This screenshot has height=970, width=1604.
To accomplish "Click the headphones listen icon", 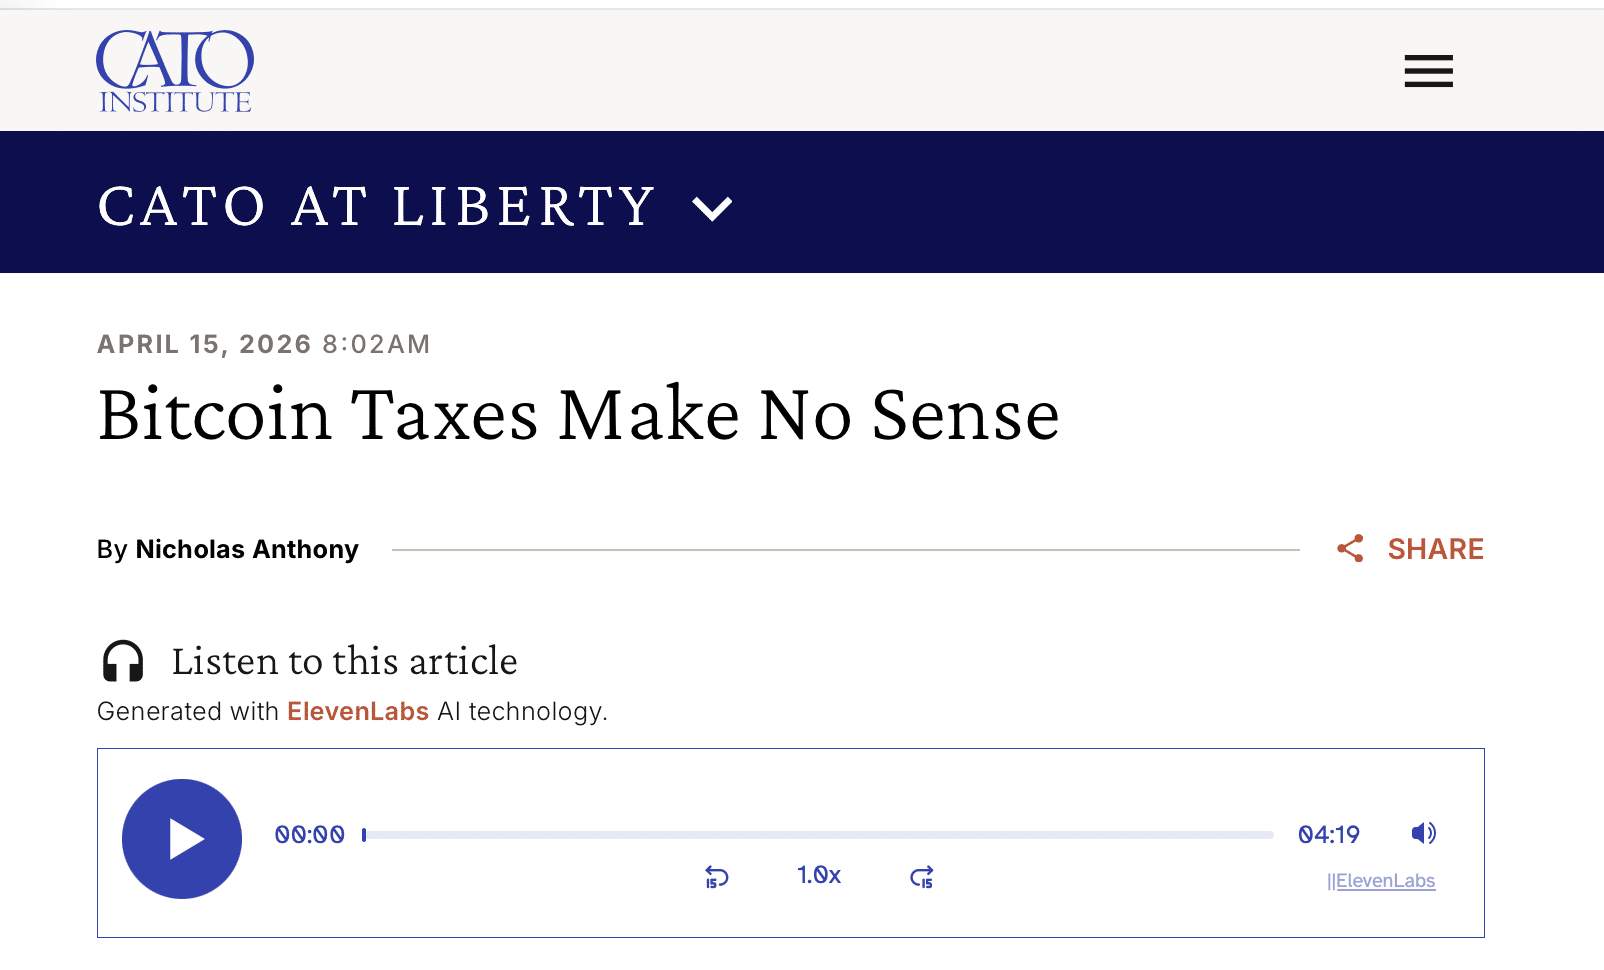I will click(123, 662).
